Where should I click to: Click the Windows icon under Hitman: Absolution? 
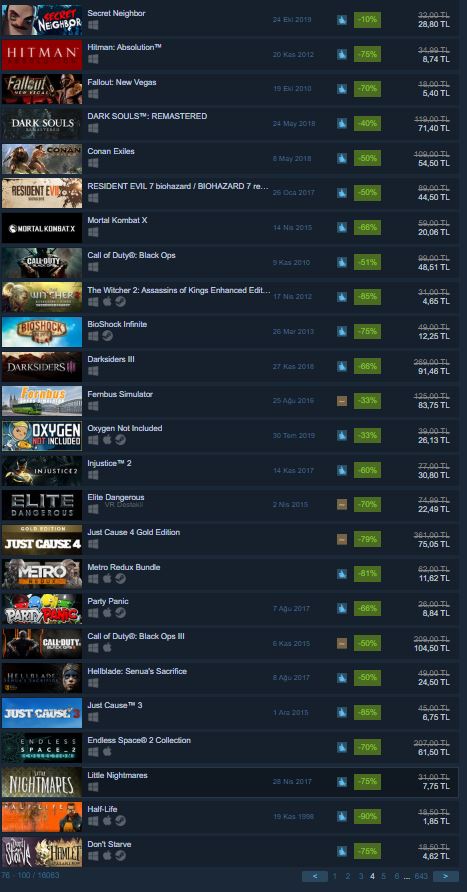[x=93, y=59]
